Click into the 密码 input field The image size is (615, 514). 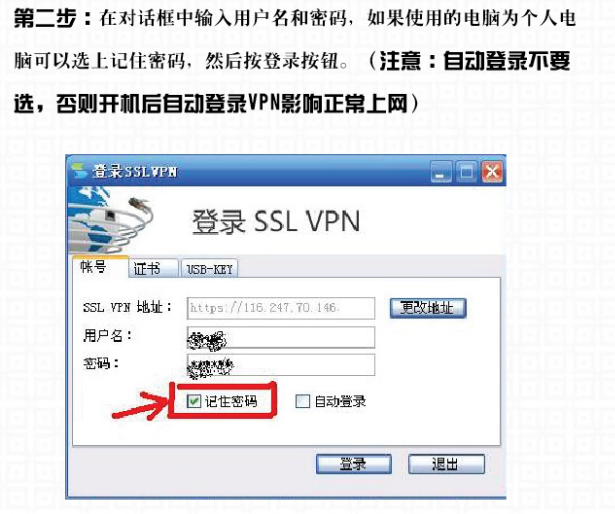click(x=281, y=365)
